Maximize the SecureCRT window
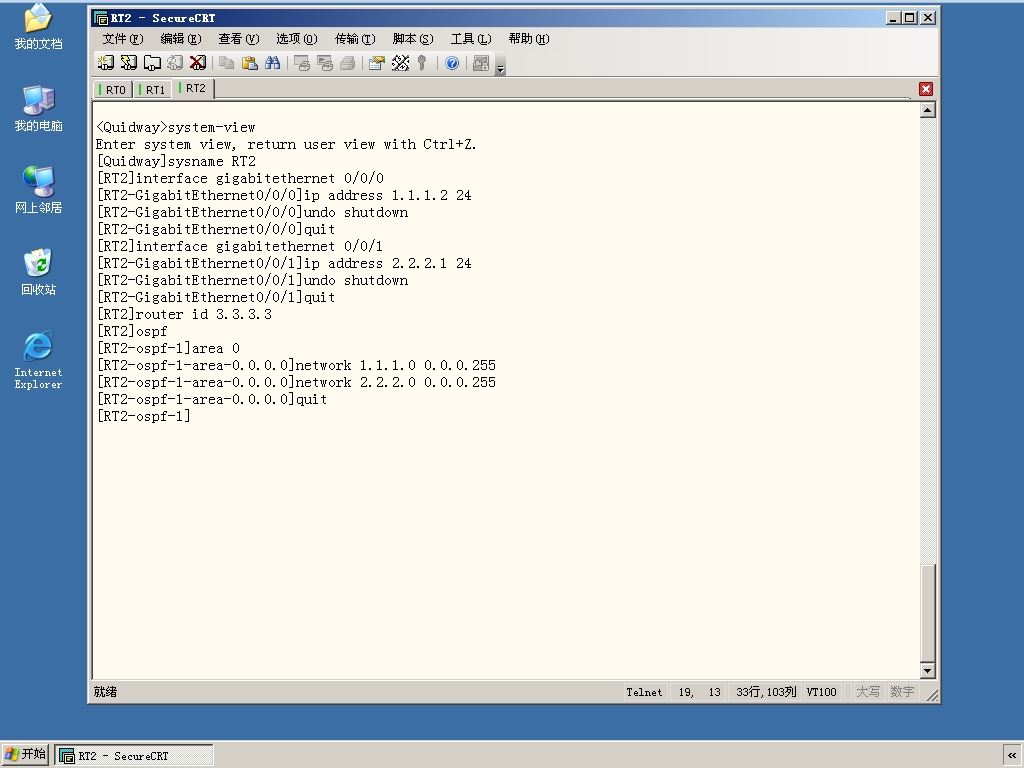This screenshot has height=768, width=1024. tap(910, 18)
